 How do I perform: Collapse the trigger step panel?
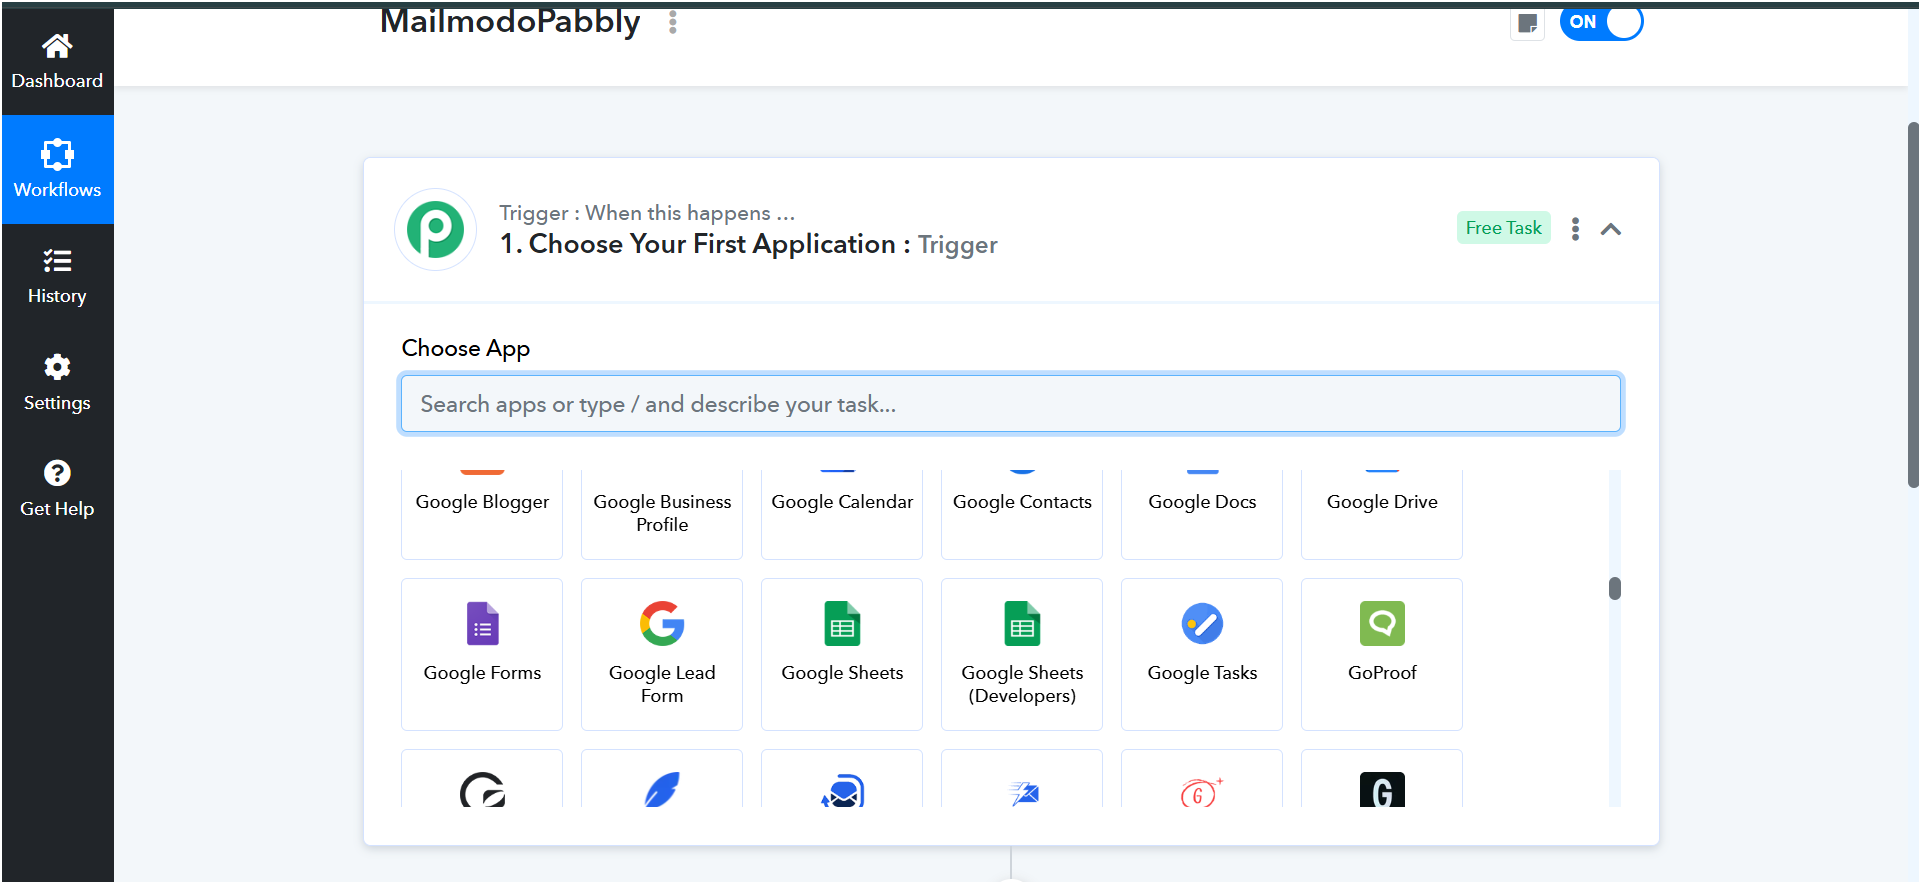(1611, 229)
